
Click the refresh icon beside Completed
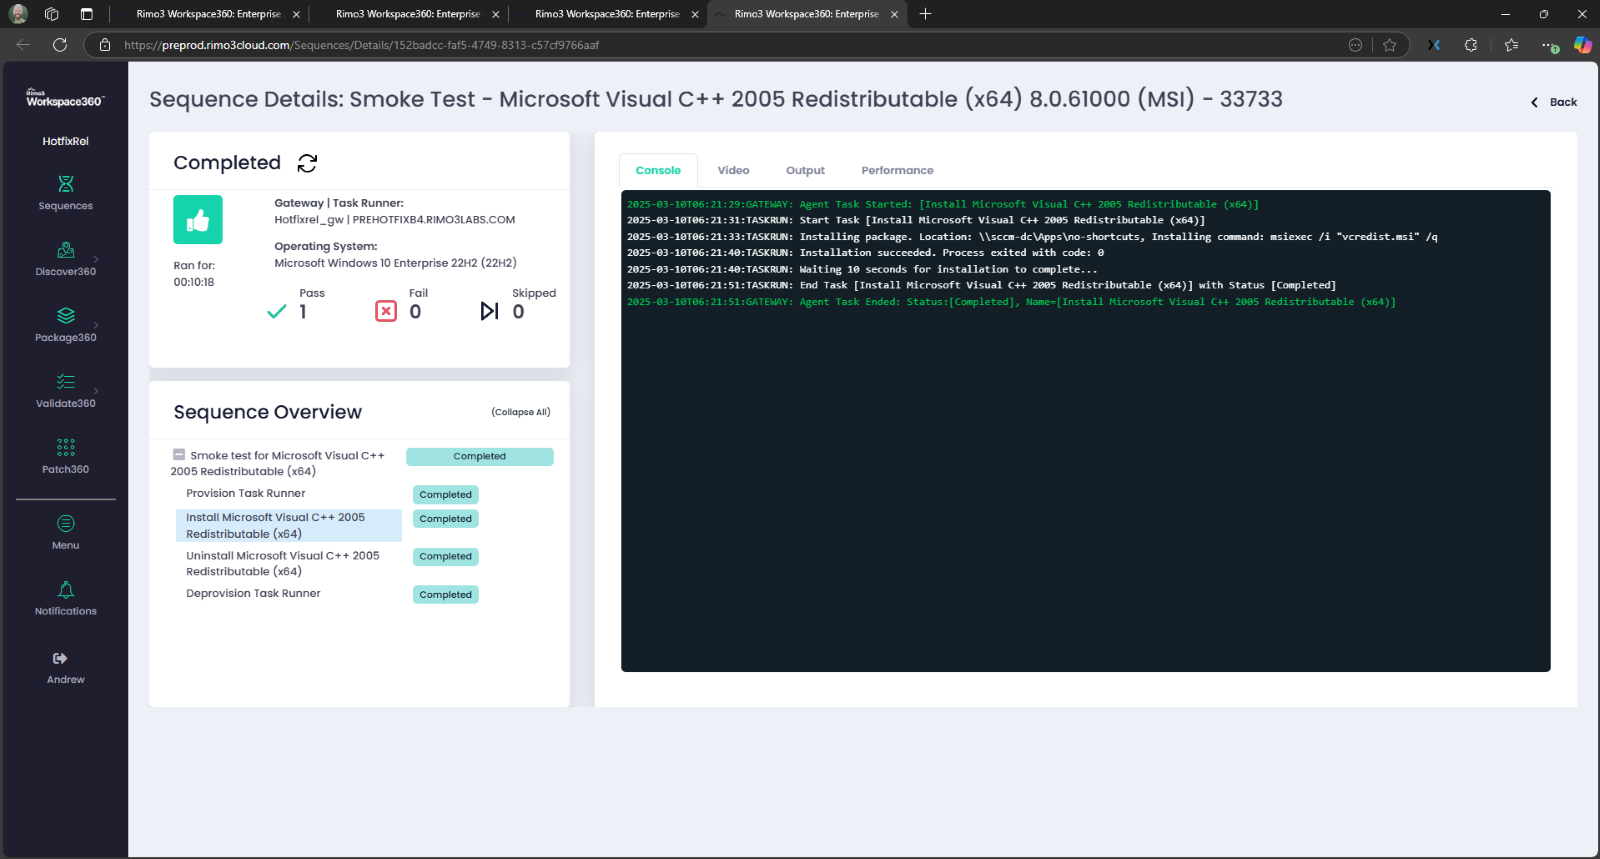click(307, 163)
